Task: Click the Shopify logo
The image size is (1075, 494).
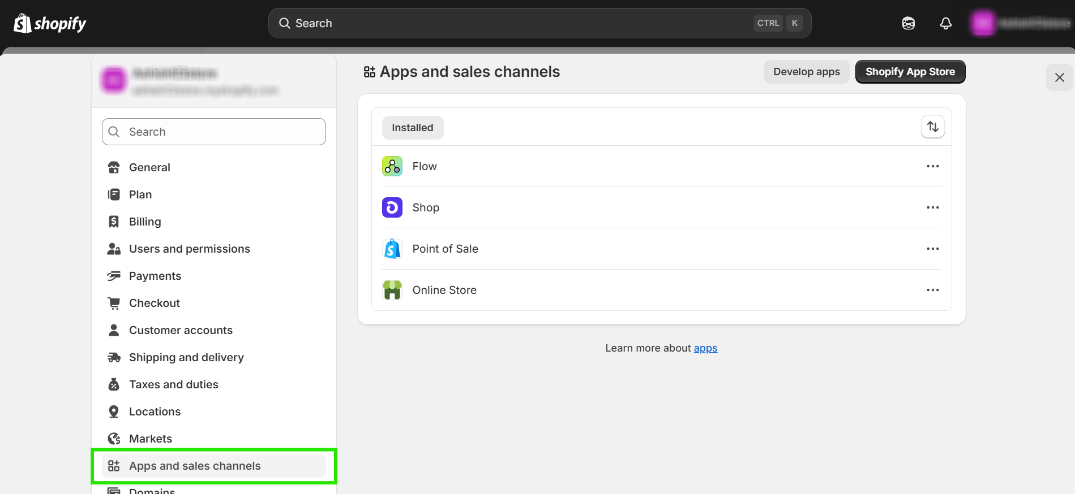Action: [46, 23]
